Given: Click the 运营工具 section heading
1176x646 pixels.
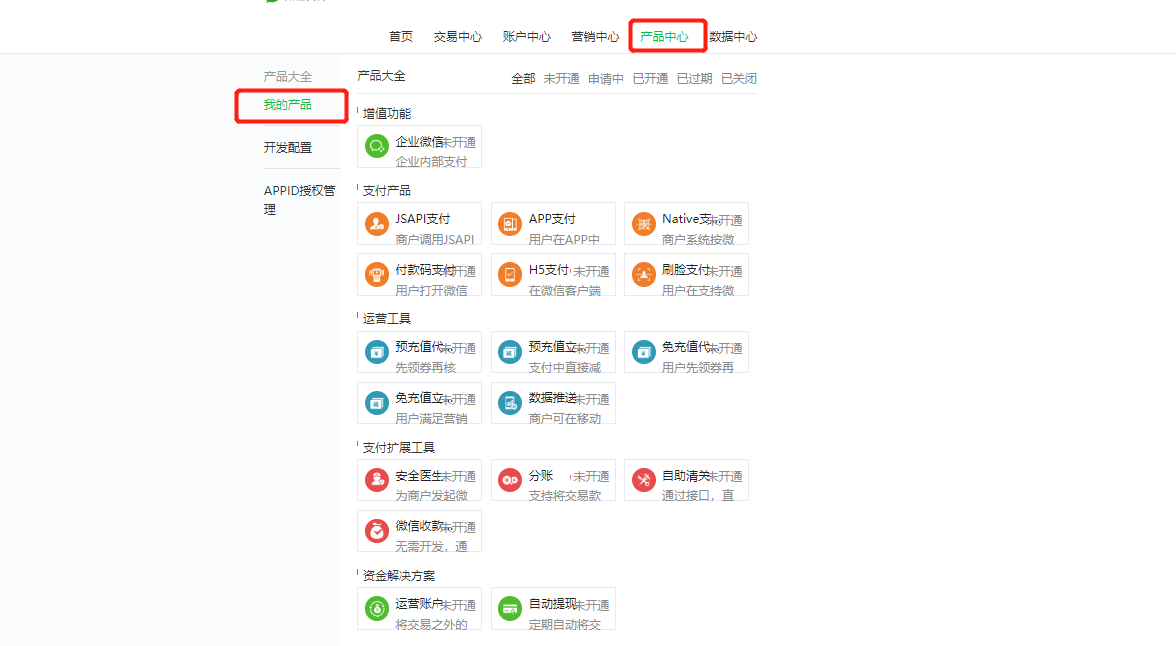Looking at the screenshot, I should point(387,318).
